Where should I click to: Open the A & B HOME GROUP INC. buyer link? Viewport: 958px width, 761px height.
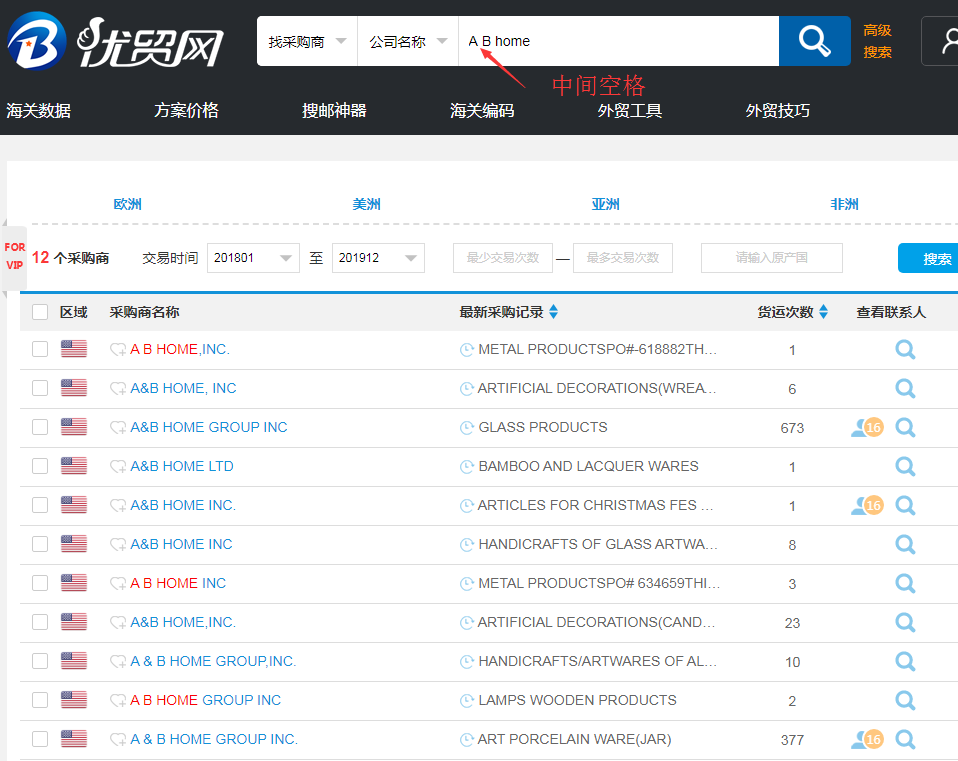(214, 739)
